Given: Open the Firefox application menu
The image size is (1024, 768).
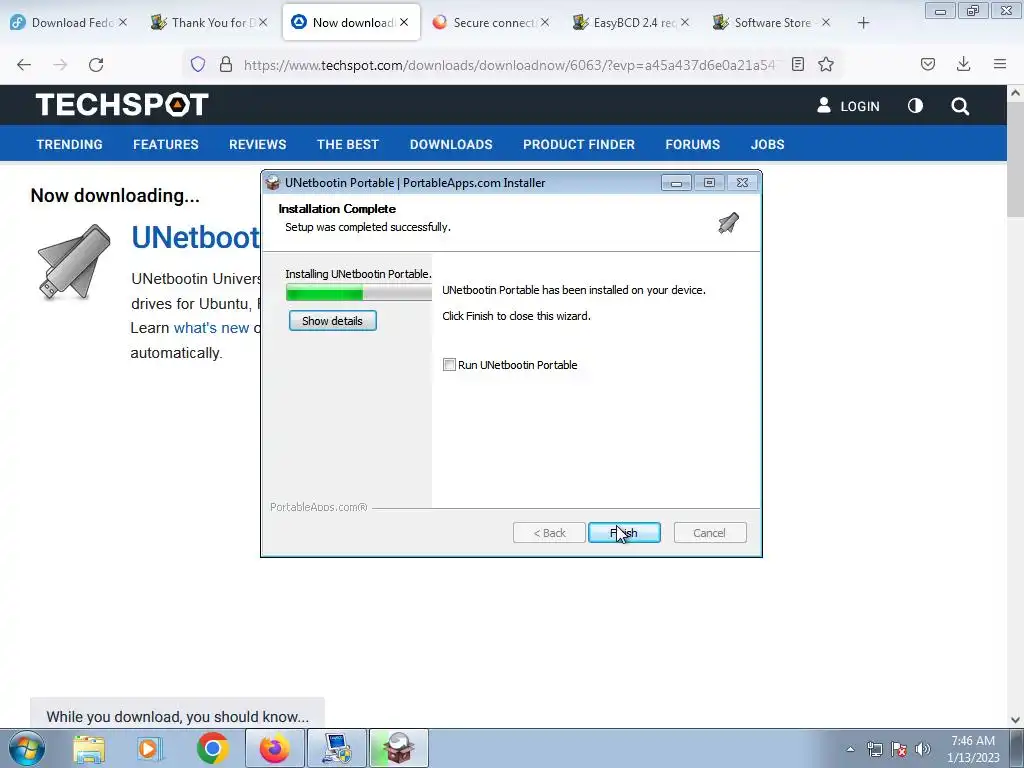Looking at the screenshot, I should coord(1000,64).
